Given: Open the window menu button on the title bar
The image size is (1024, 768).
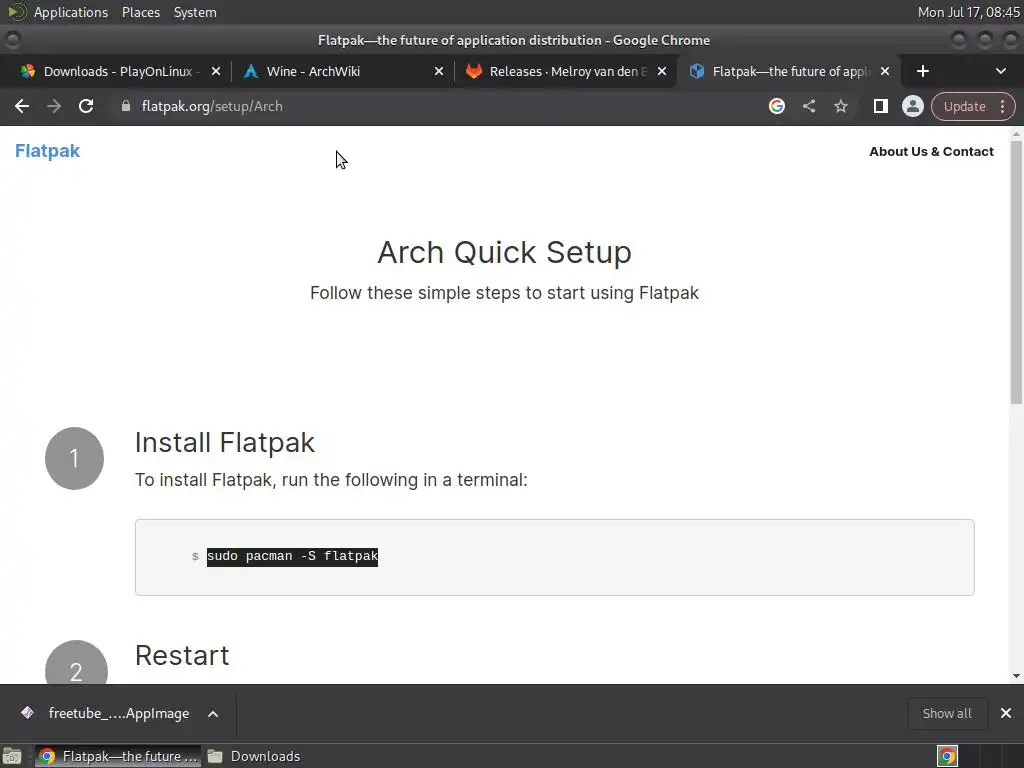Looking at the screenshot, I should pyautogui.click(x=12, y=40).
